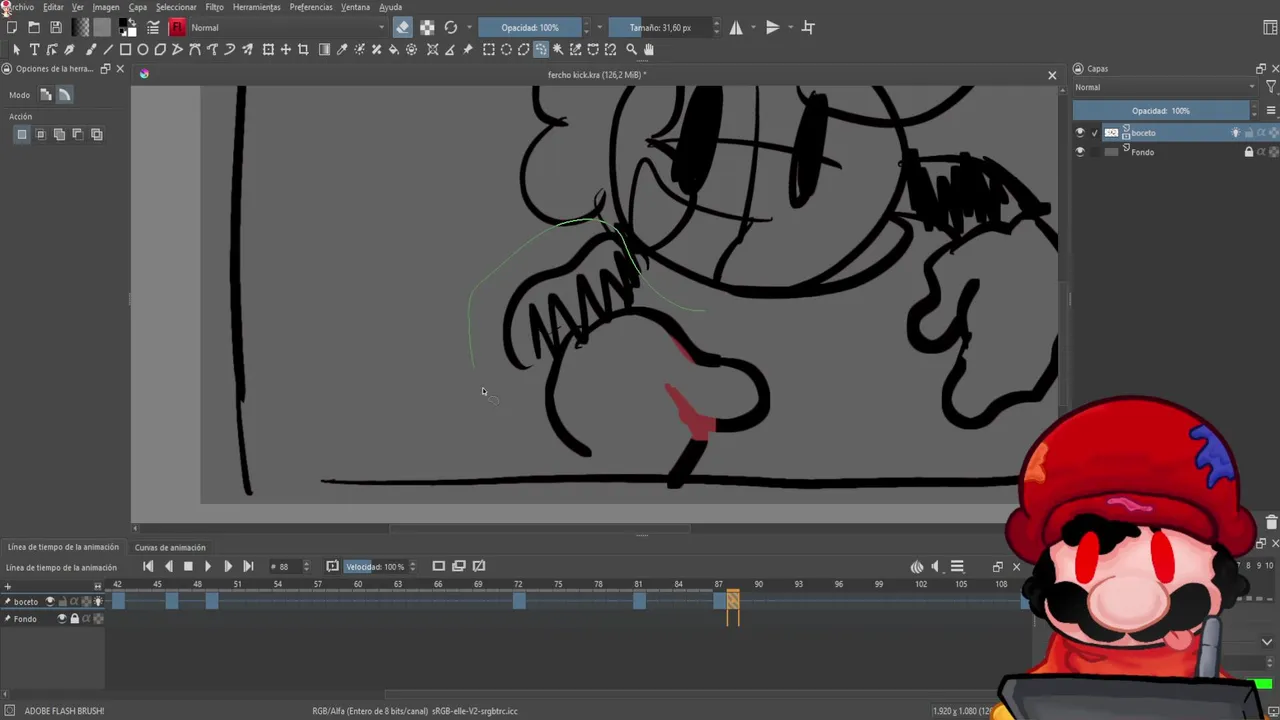This screenshot has height=720, width=1280.
Task: Select the Color Sampler eyedropper tool
Action: (x=341, y=49)
